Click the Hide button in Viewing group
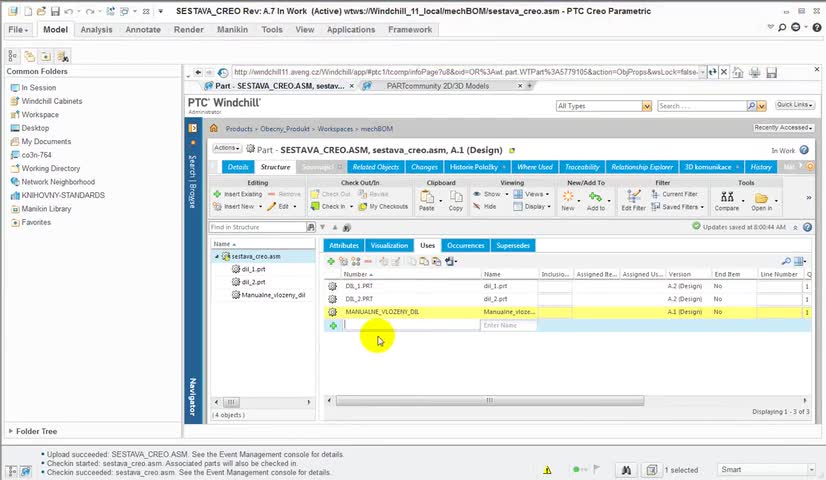This screenshot has width=826, height=480. point(485,207)
